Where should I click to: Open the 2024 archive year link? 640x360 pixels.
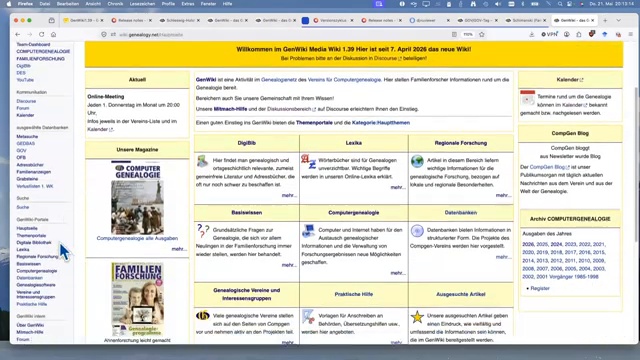point(556,244)
